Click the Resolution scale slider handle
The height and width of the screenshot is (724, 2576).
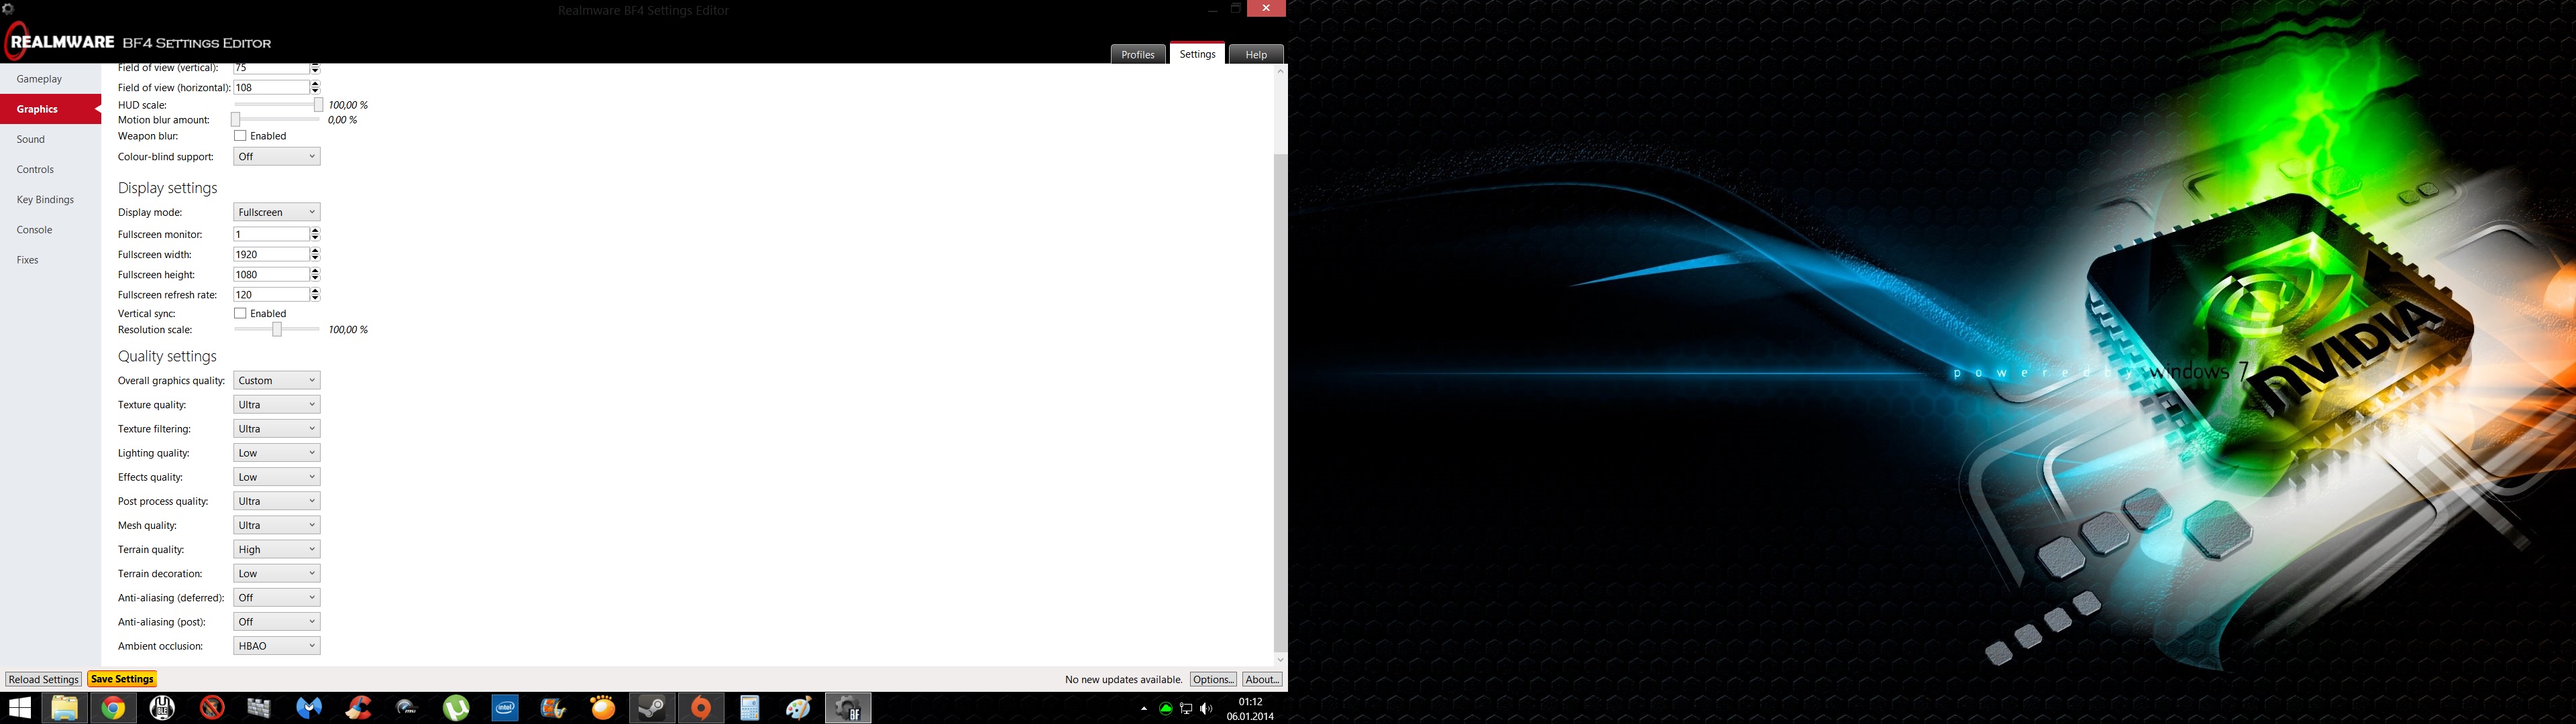[x=277, y=329]
